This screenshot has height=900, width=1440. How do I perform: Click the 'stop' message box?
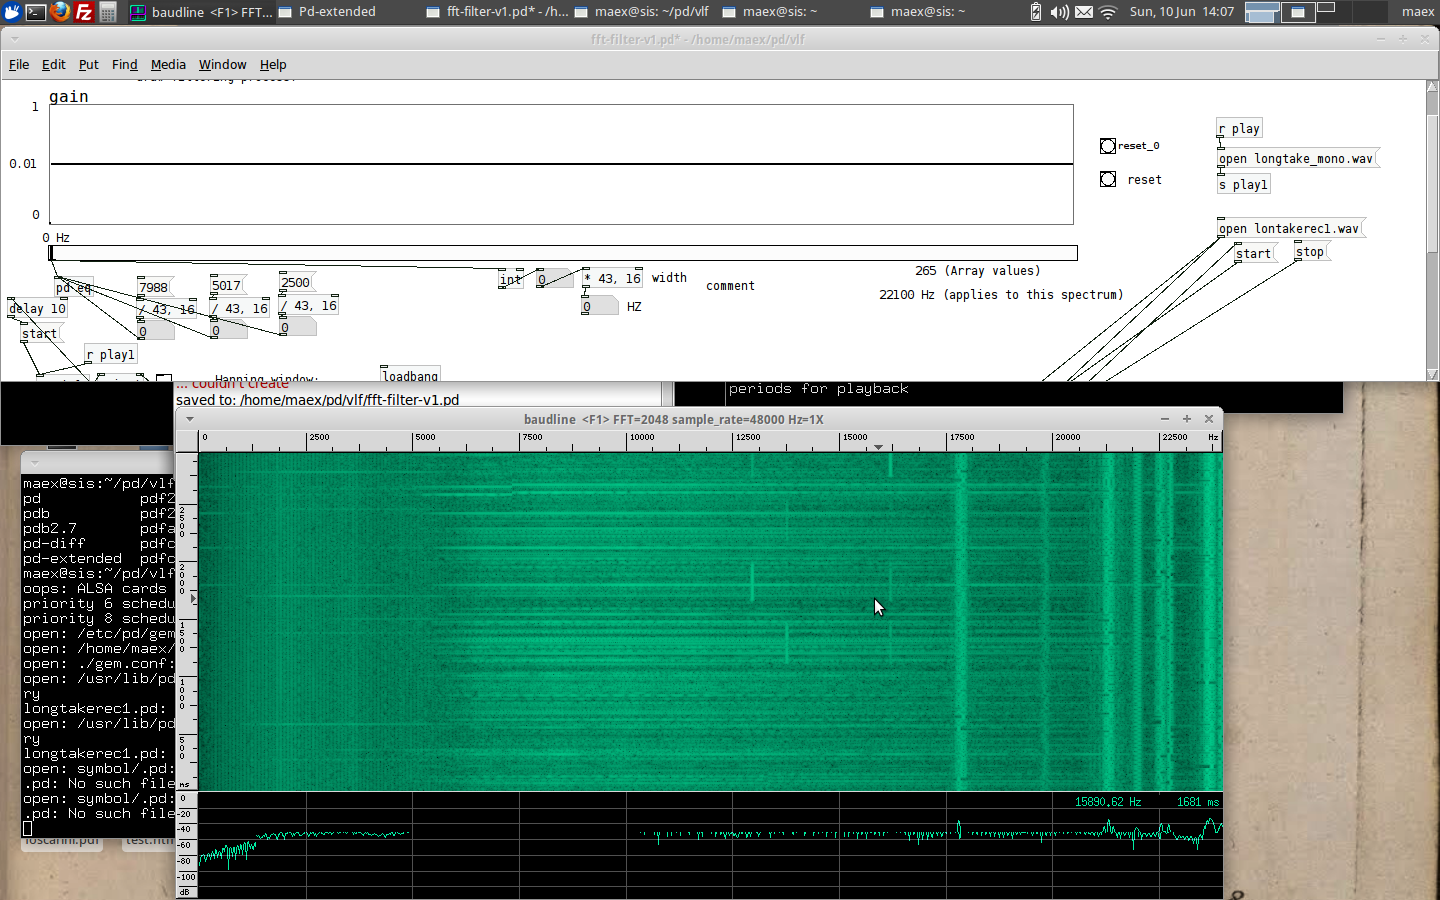click(x=1310, y=252)
